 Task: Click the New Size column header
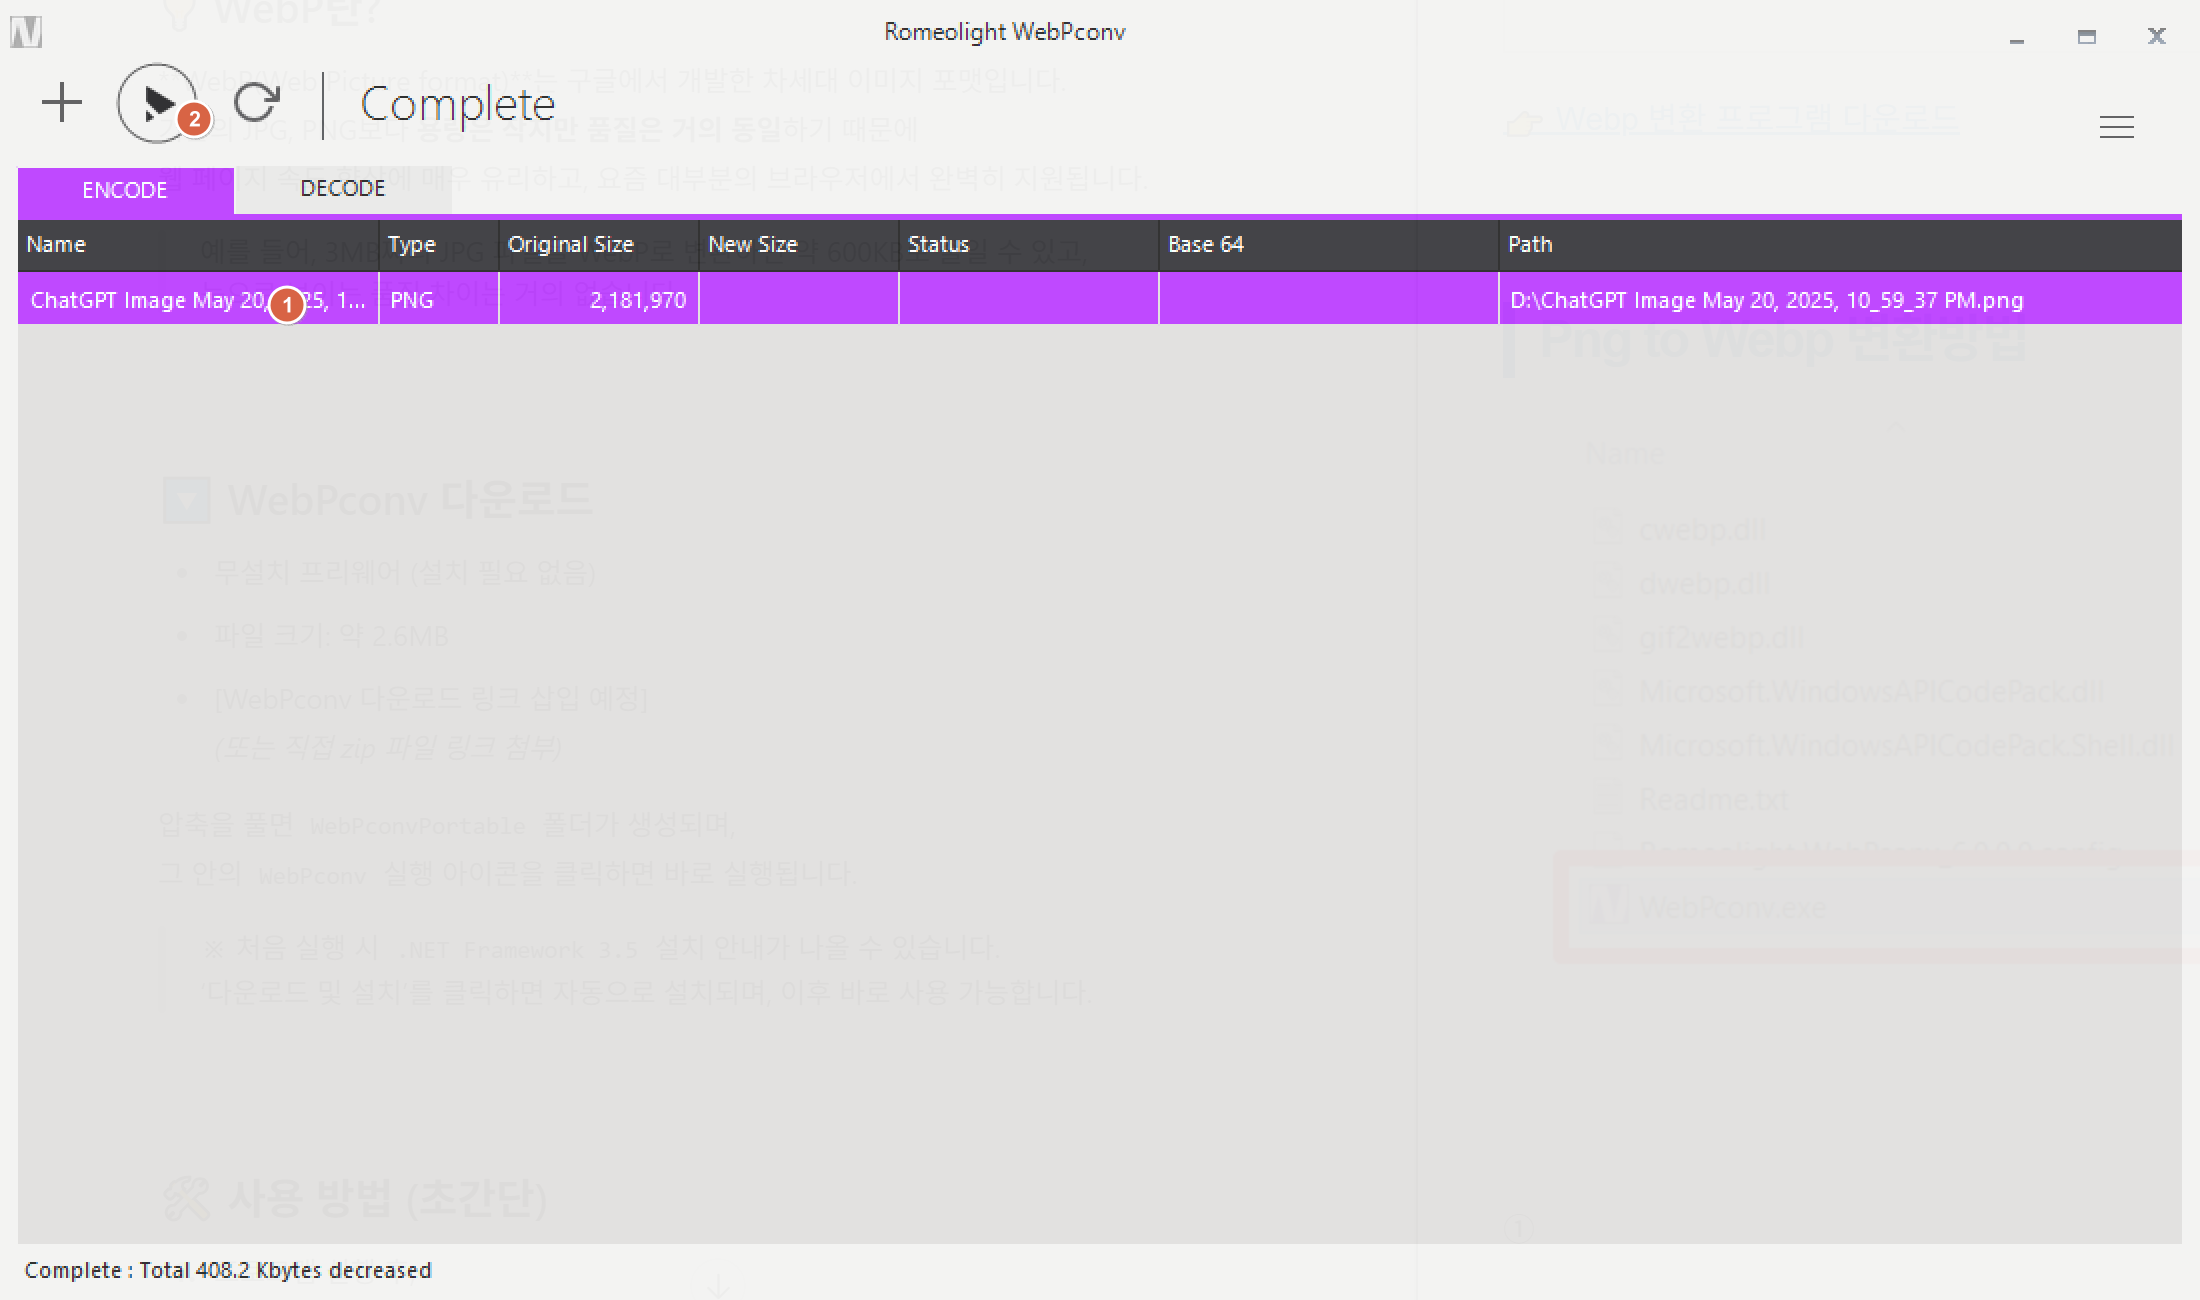(752, 245)
